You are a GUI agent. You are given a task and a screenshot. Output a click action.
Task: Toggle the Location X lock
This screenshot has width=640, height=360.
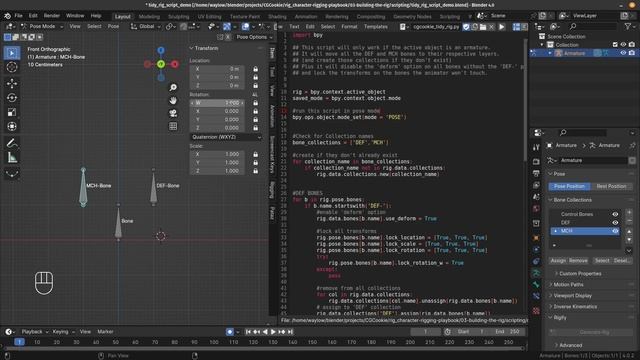tap(256, 69)
